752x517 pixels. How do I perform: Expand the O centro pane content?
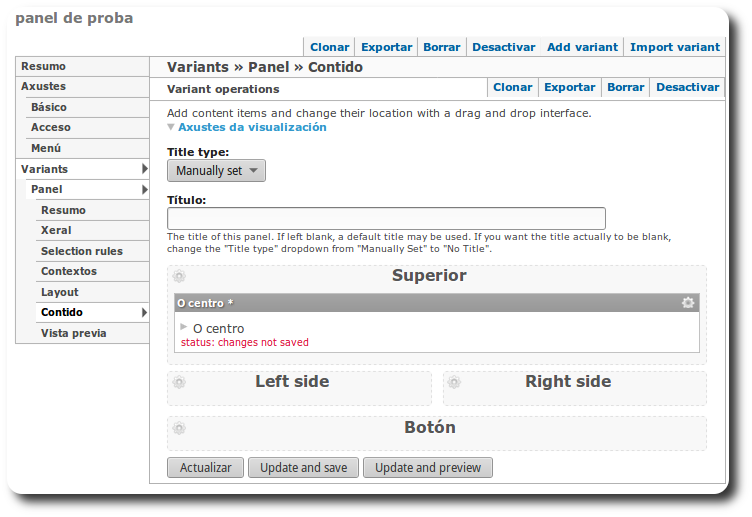tap(184, 327)
